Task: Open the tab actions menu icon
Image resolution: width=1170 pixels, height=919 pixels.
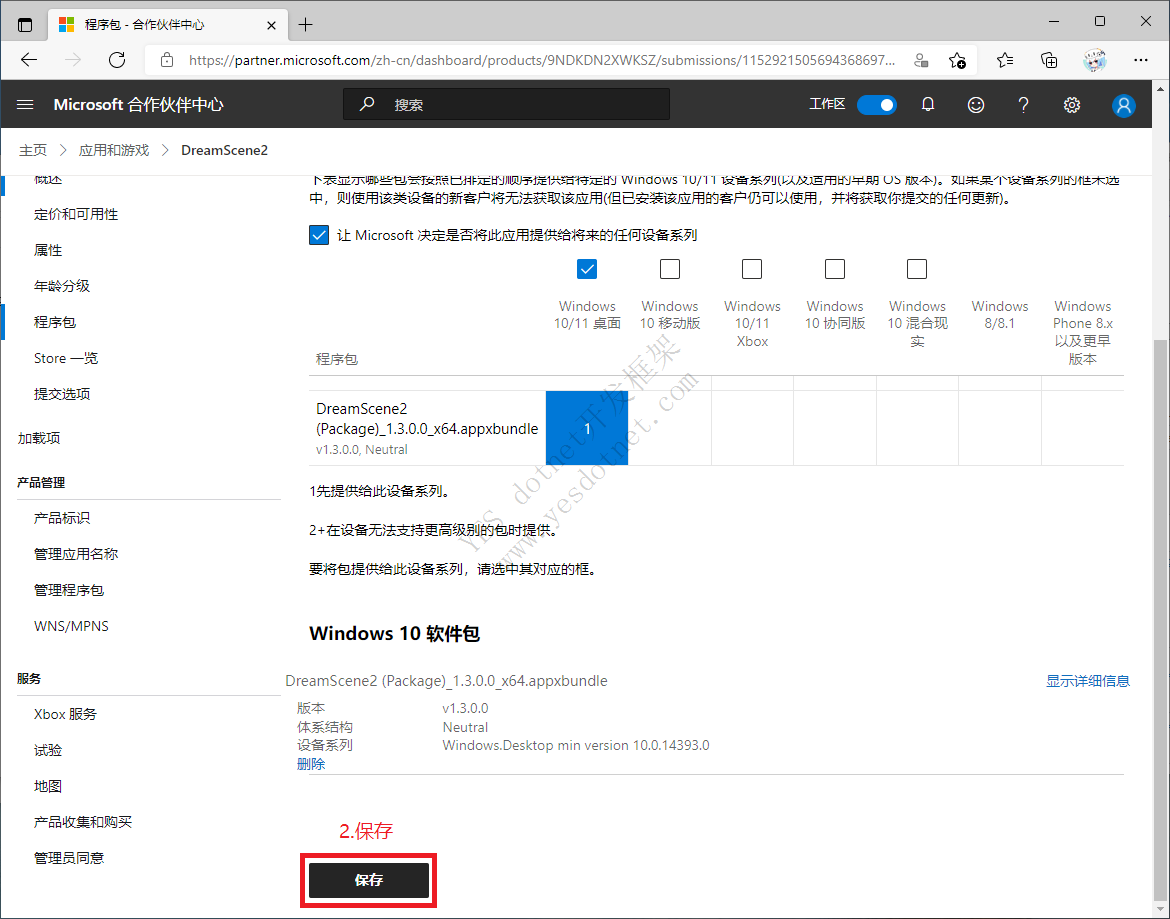Action: pyautogui.click(x=25, y=25)
